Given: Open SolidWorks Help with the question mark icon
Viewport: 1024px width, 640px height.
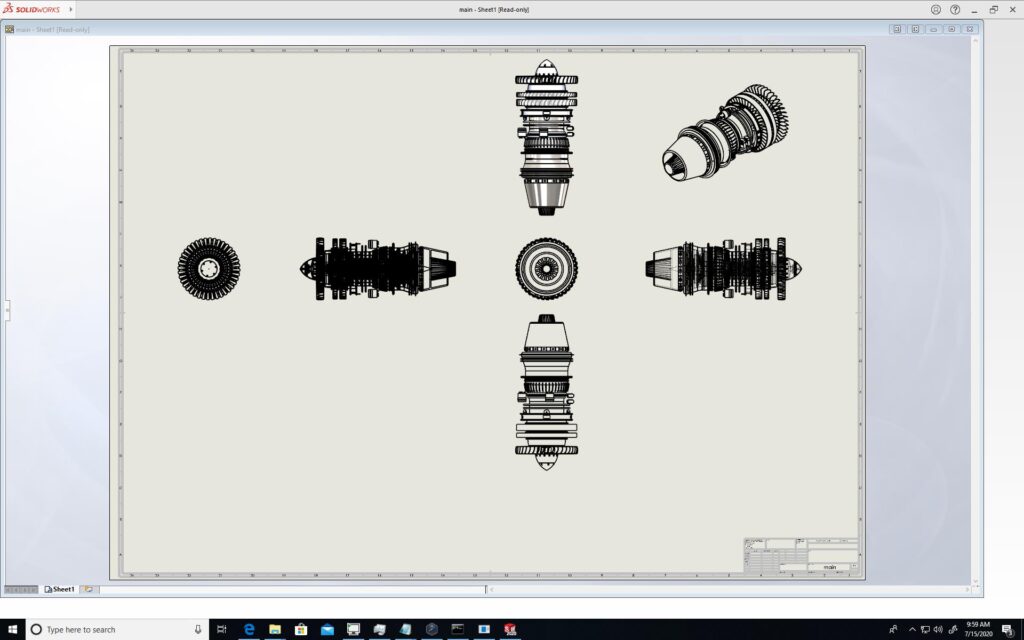Looking at the screenshot, I should point(955,10).
